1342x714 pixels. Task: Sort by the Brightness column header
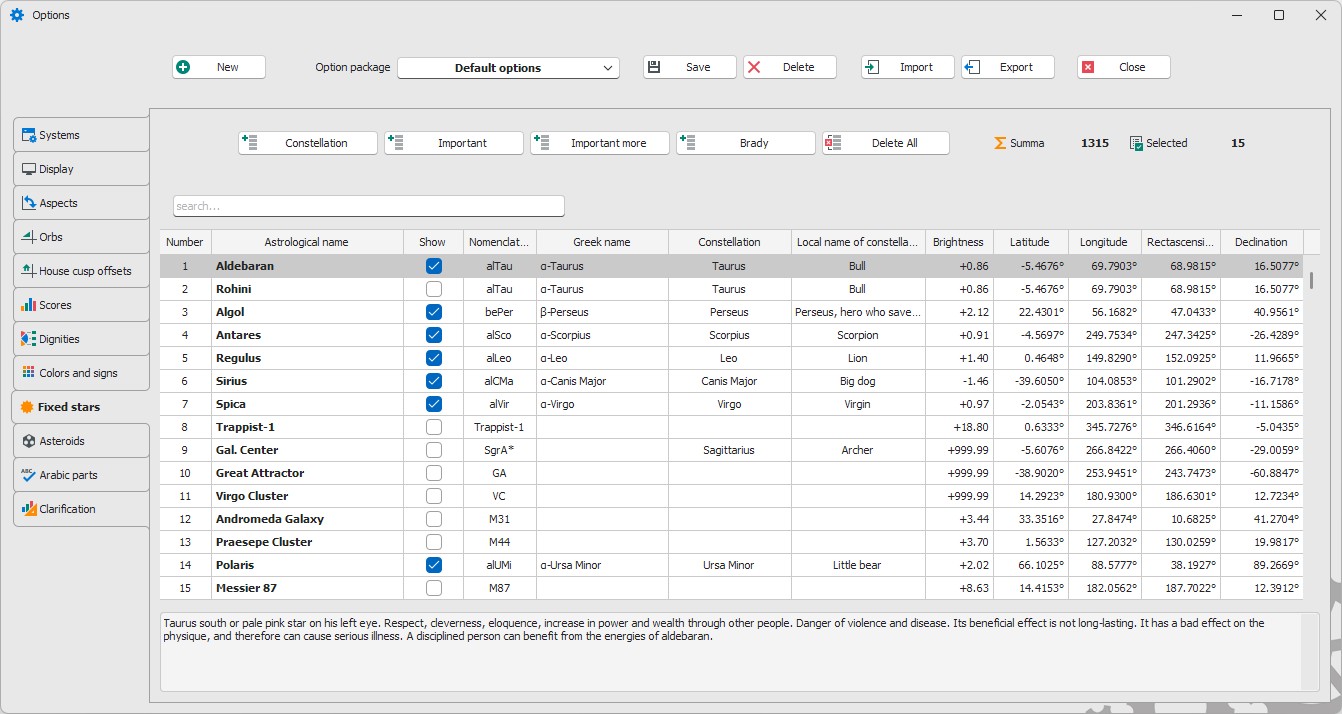(x=959, y=242)
